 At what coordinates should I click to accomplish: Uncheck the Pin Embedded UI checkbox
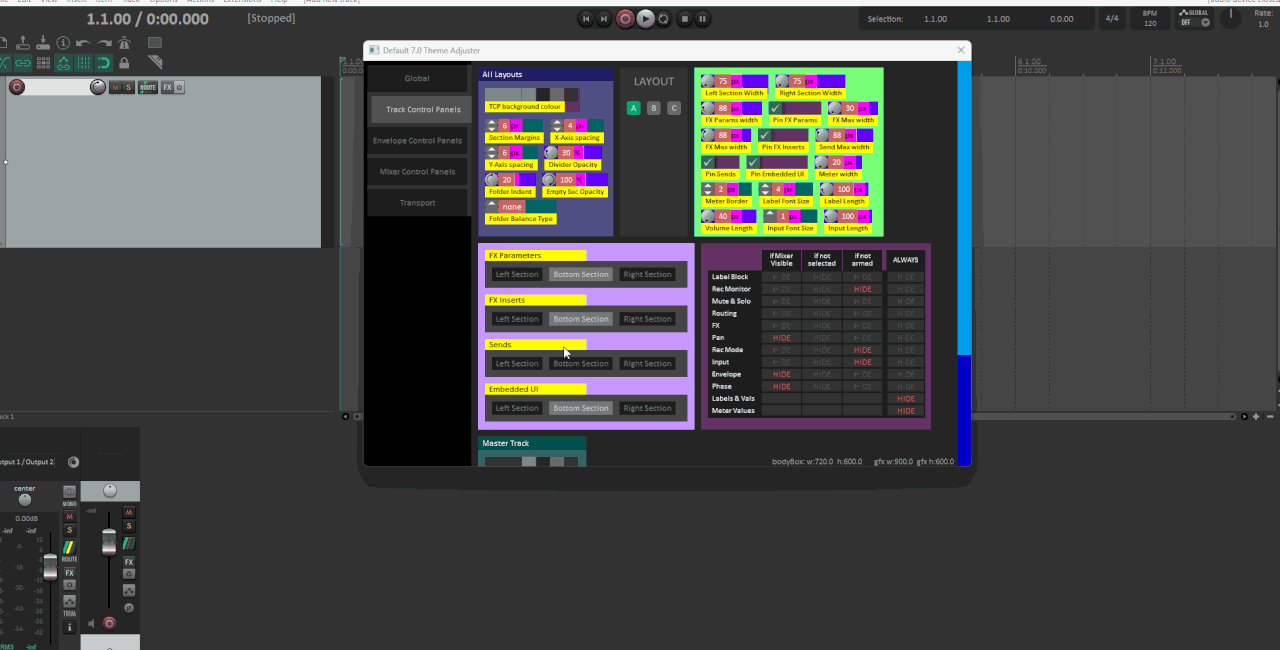click(754, 162)
